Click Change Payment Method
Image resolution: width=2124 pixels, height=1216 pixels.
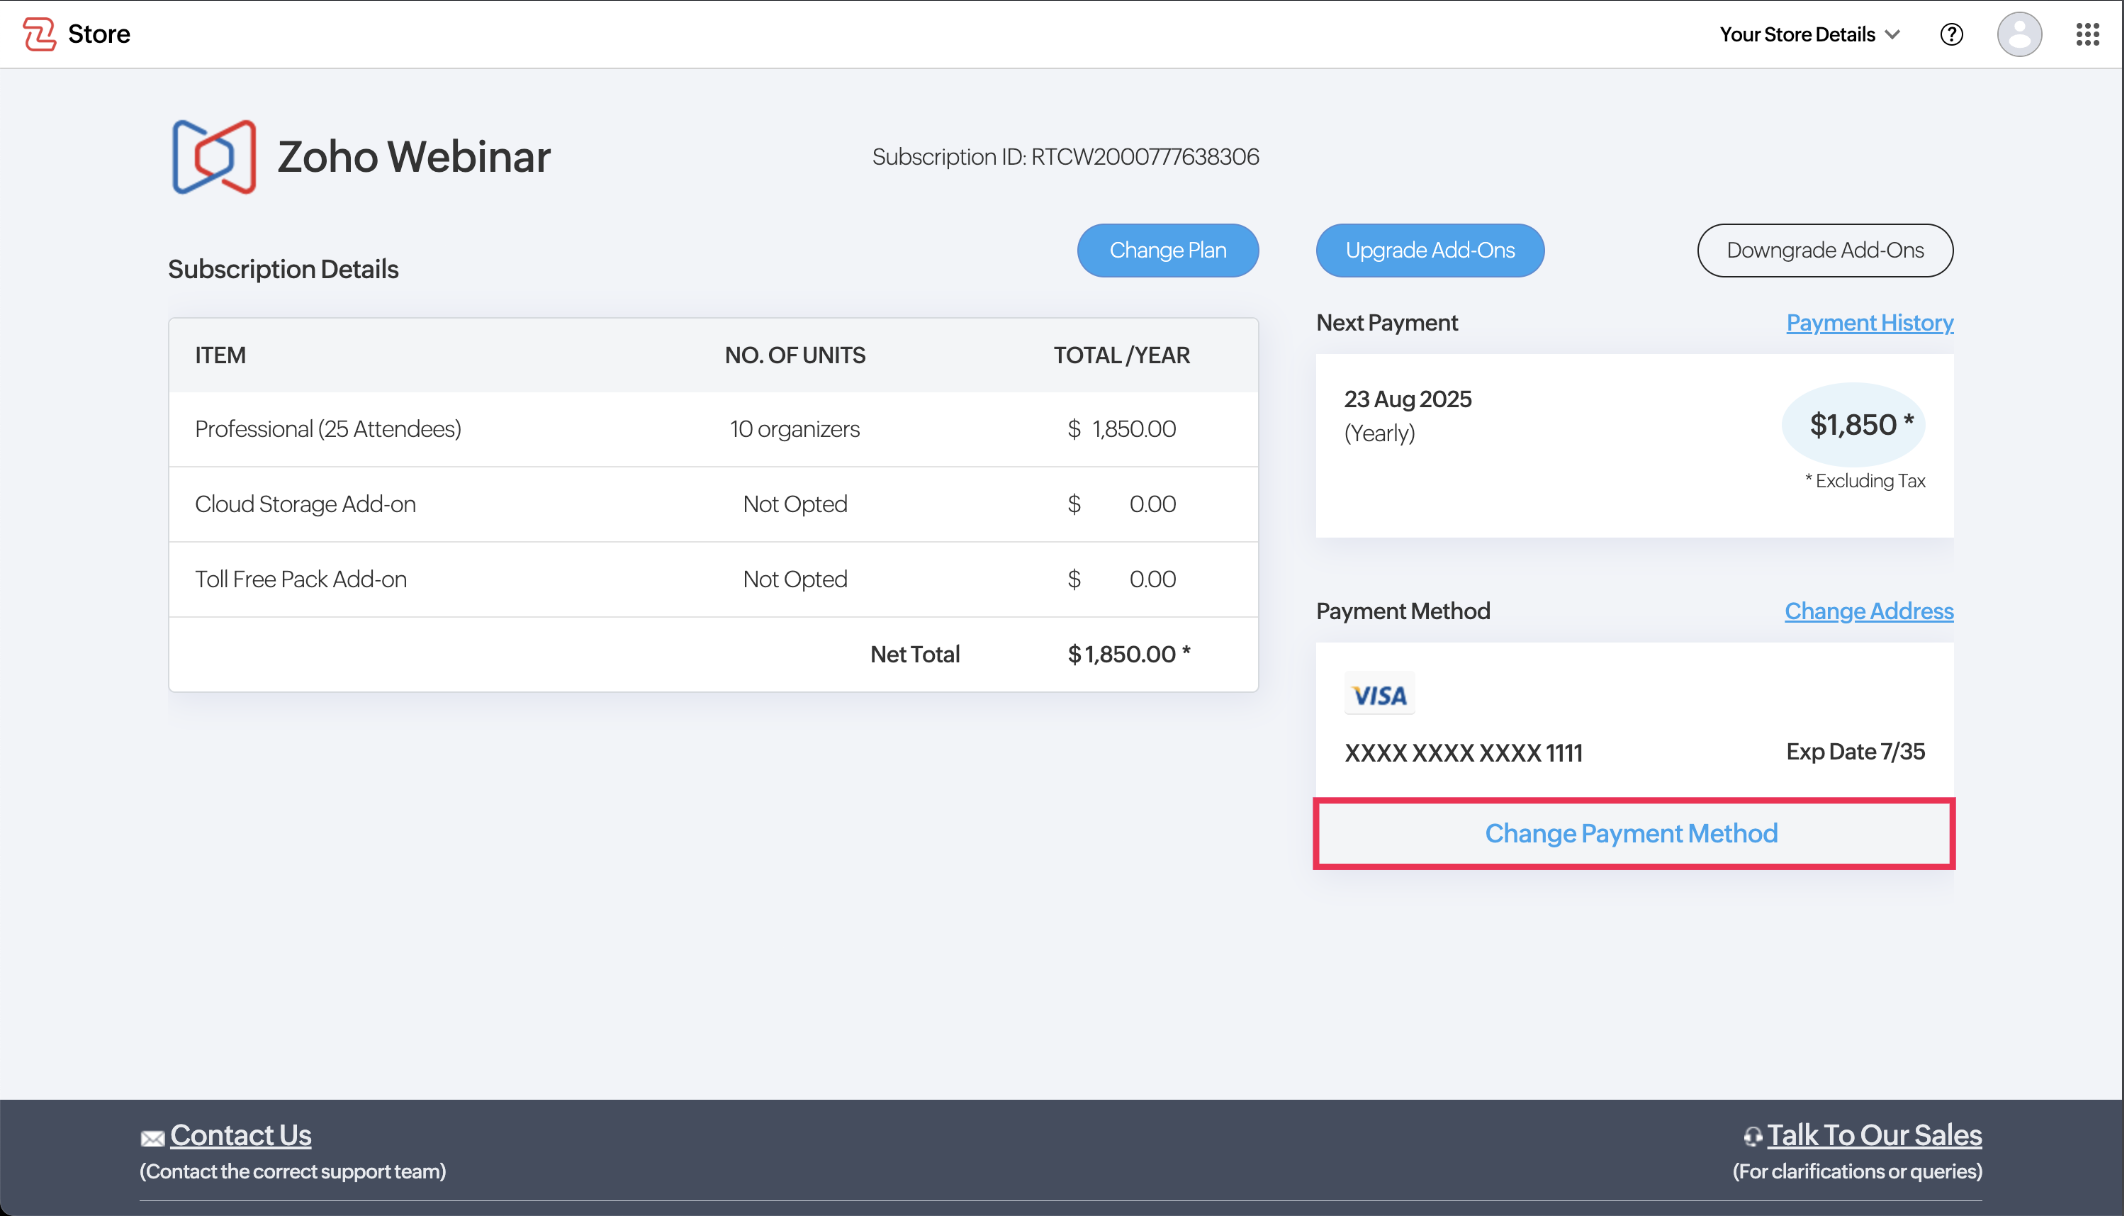click(x=1632, y=833)
